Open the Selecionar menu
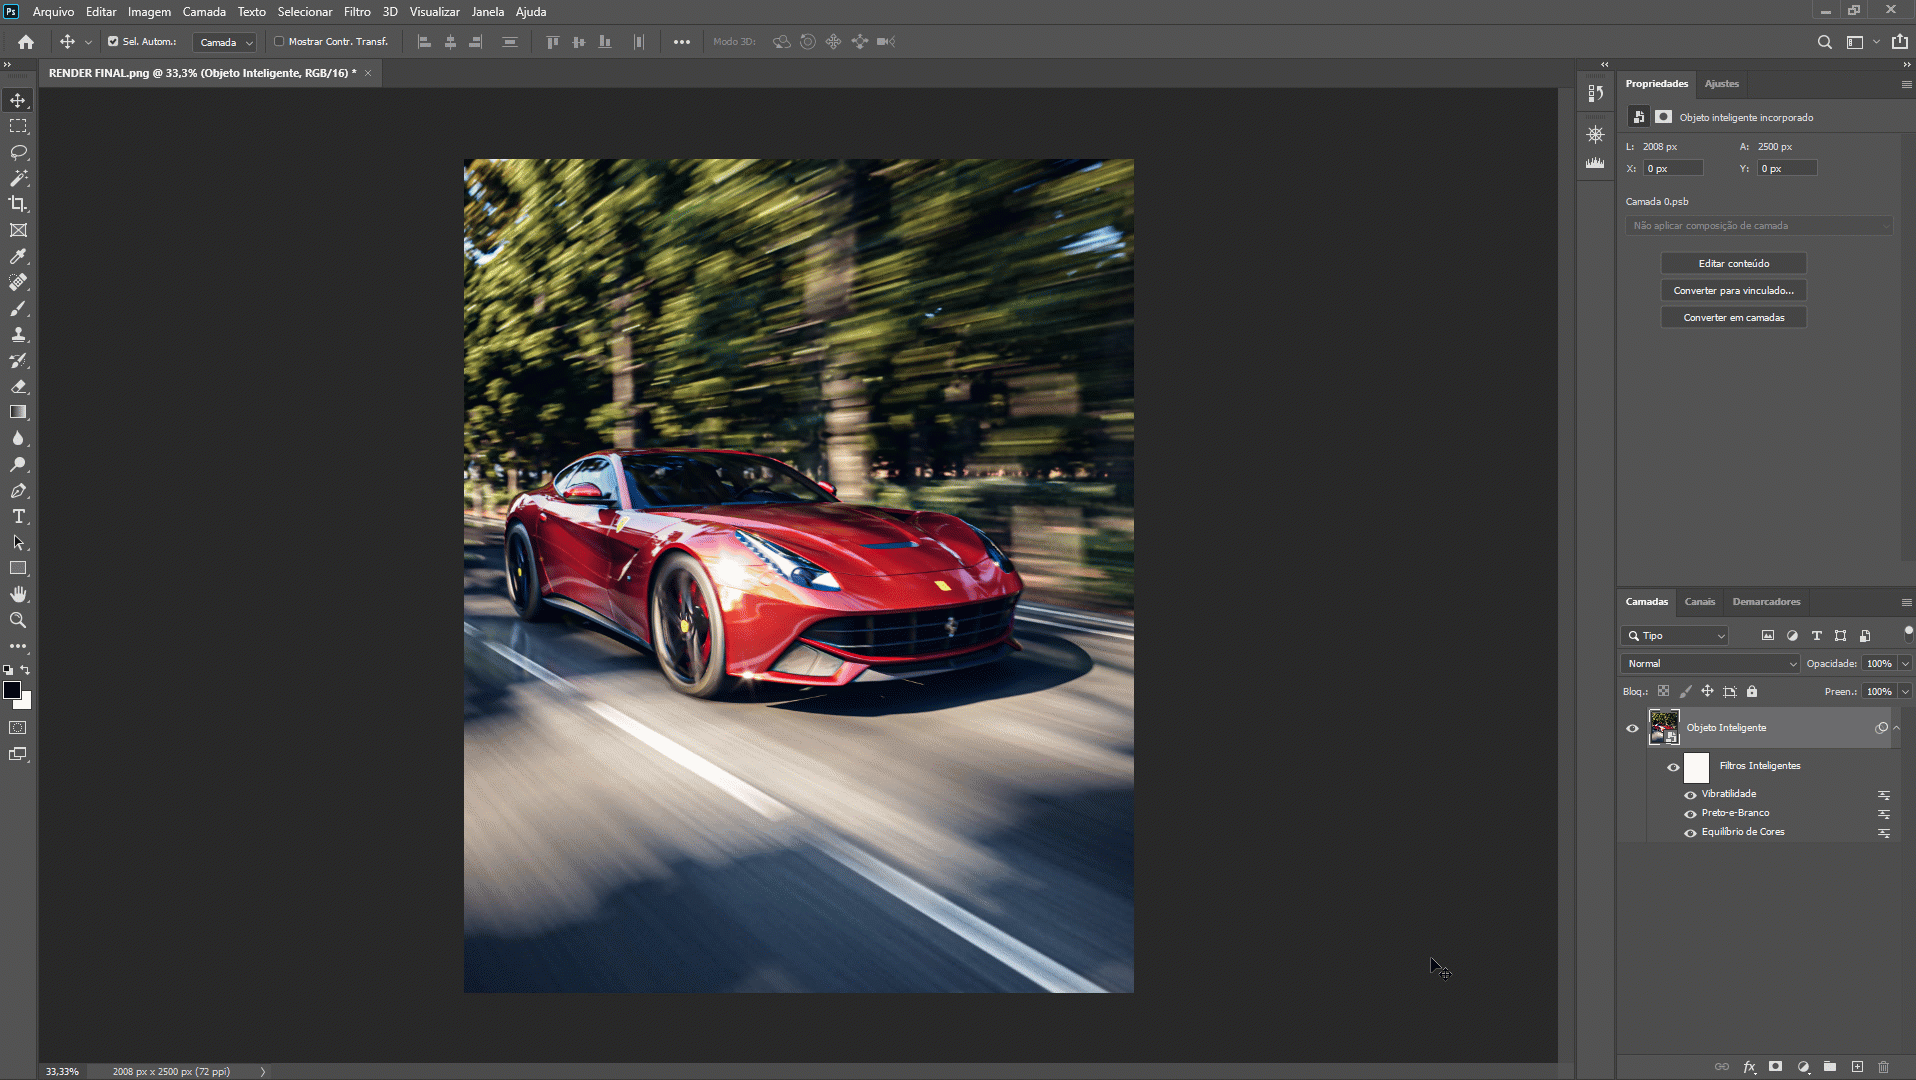Viewport: 1916px width, 1080px height. (x=305, y=12)
